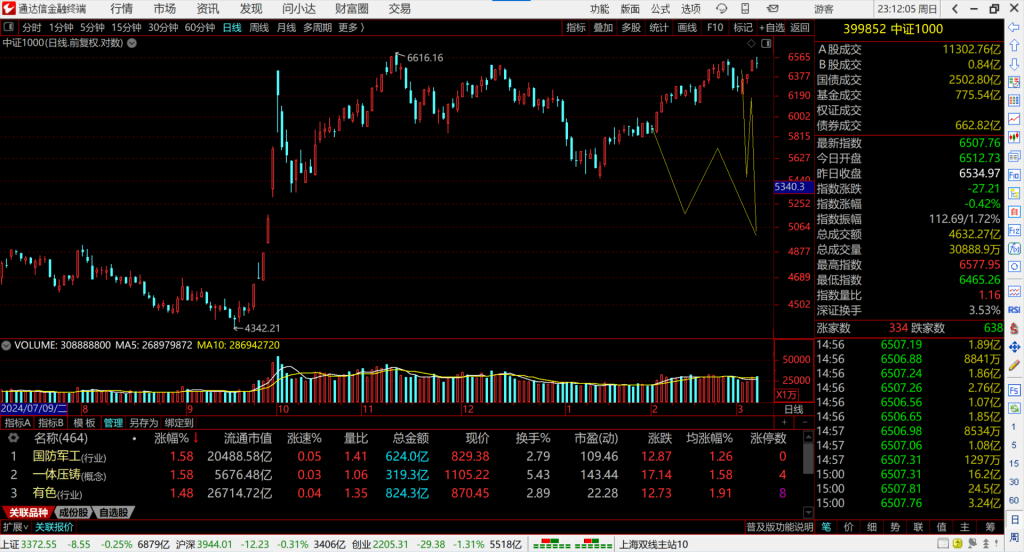Open the 行情 menu
The width and height of the screenshot is (1024, 552).
click(x=121, y=9)
